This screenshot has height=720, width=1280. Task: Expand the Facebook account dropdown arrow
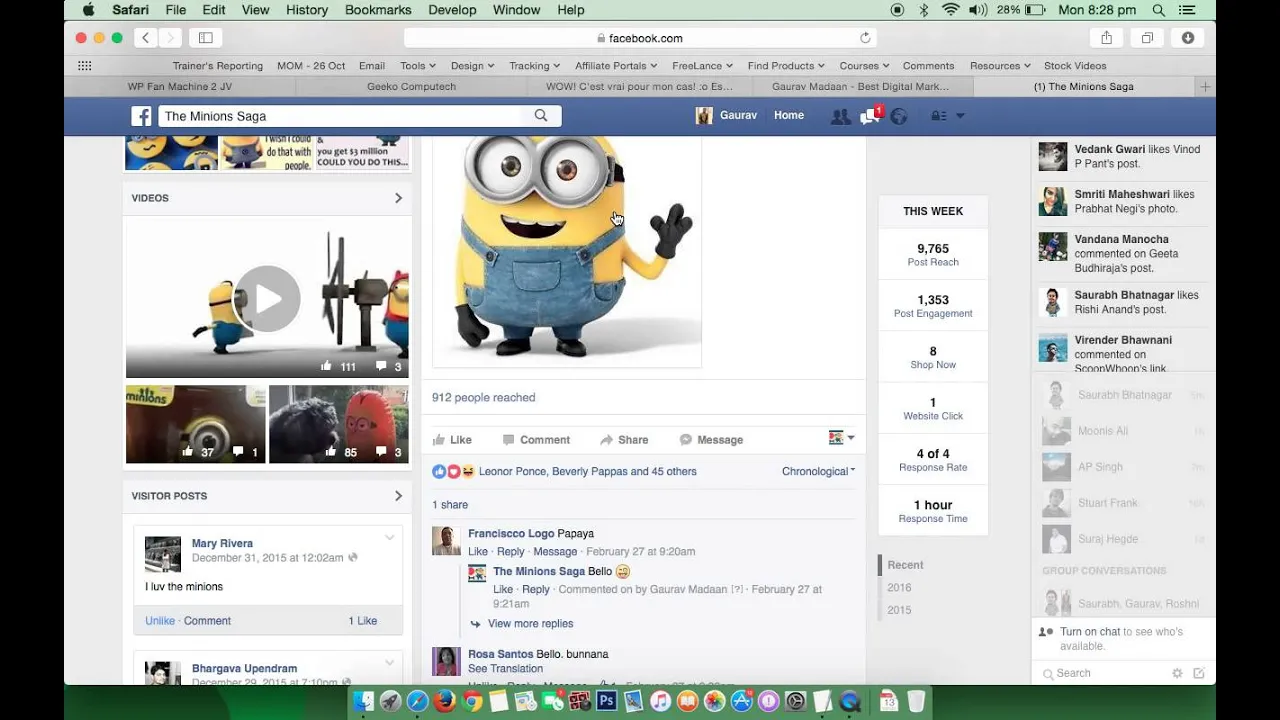click(960, 116)
